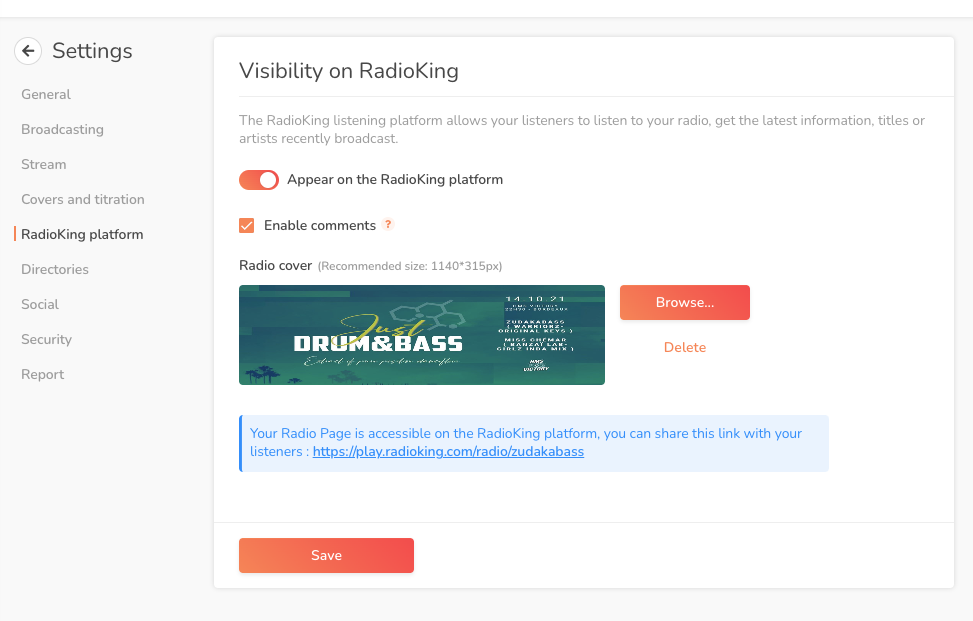Open the General settings section

pos(46,94)
